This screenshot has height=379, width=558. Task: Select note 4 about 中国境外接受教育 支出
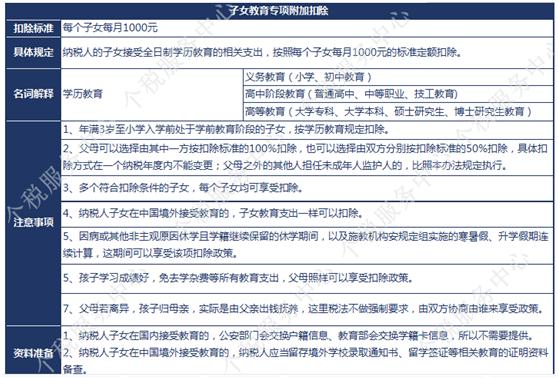pos(213,213)
